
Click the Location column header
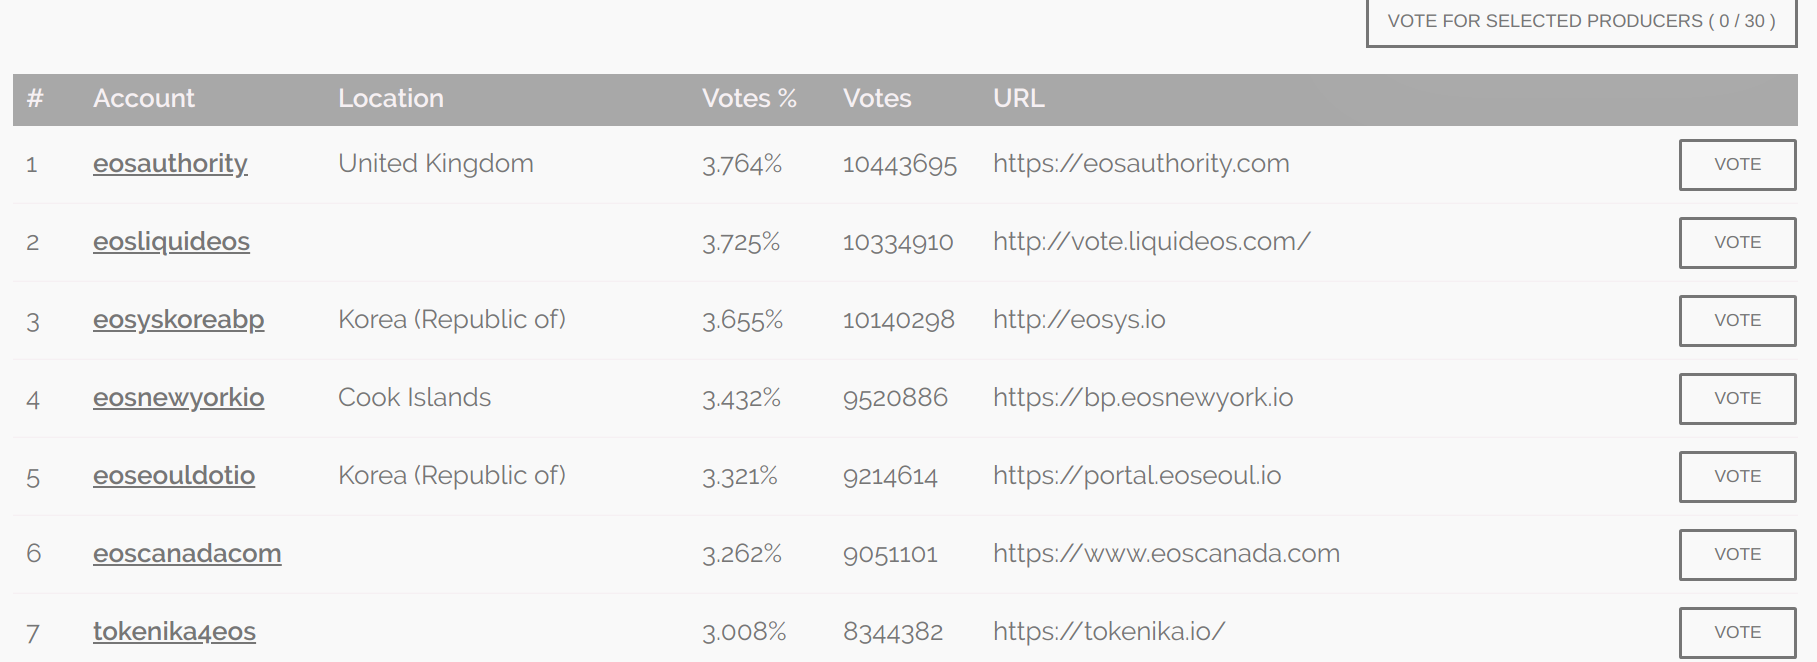pos(391,99)
